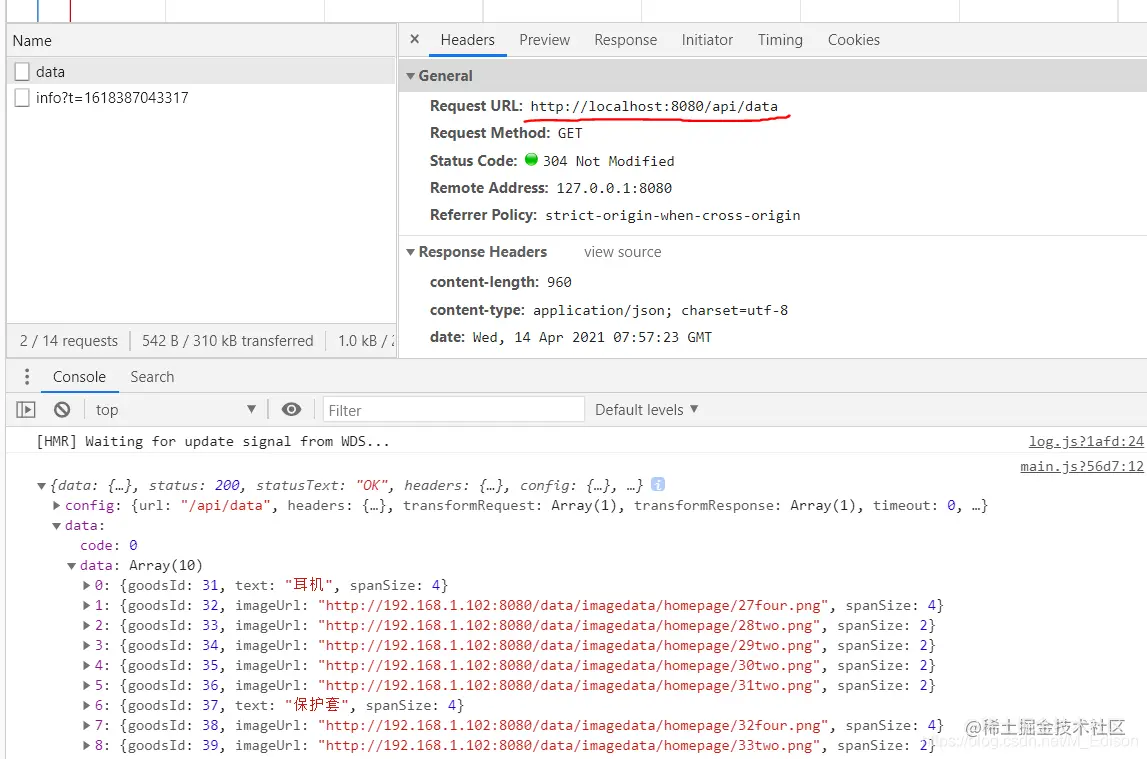Check the data request checkbox
Screen dimensions: 1147x759
22,72
